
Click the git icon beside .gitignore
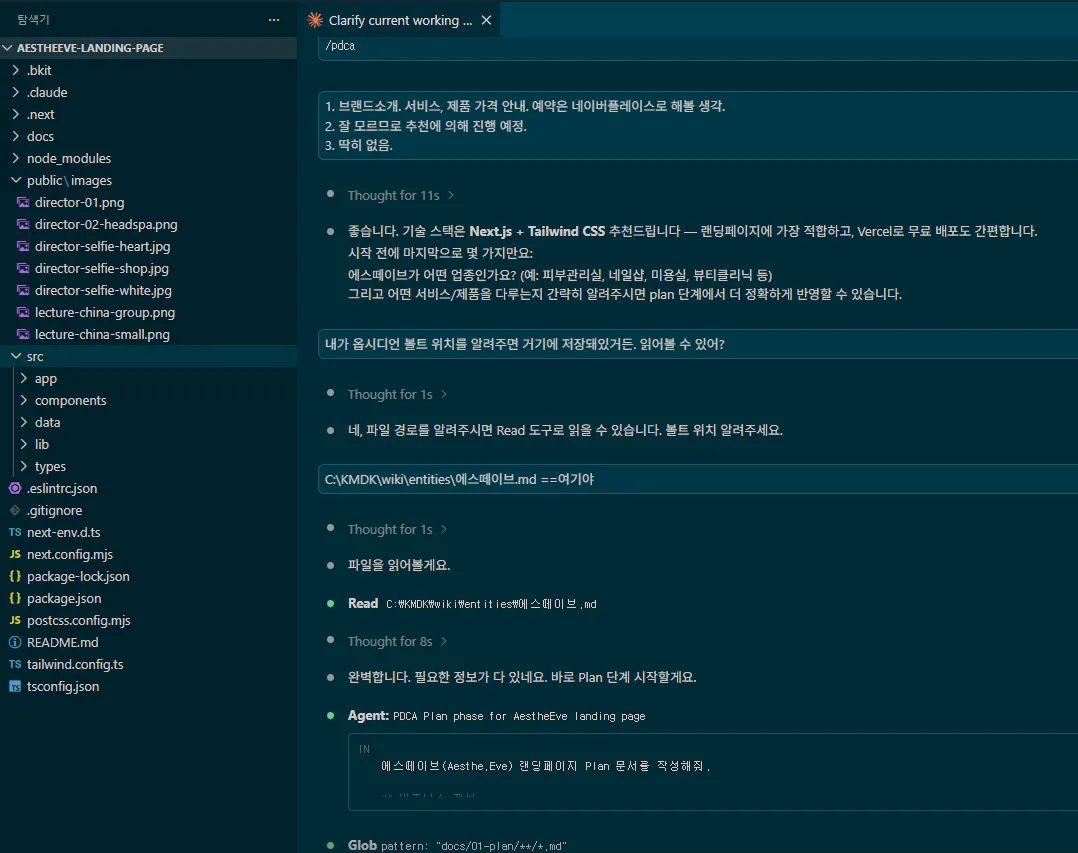[15, 510]
